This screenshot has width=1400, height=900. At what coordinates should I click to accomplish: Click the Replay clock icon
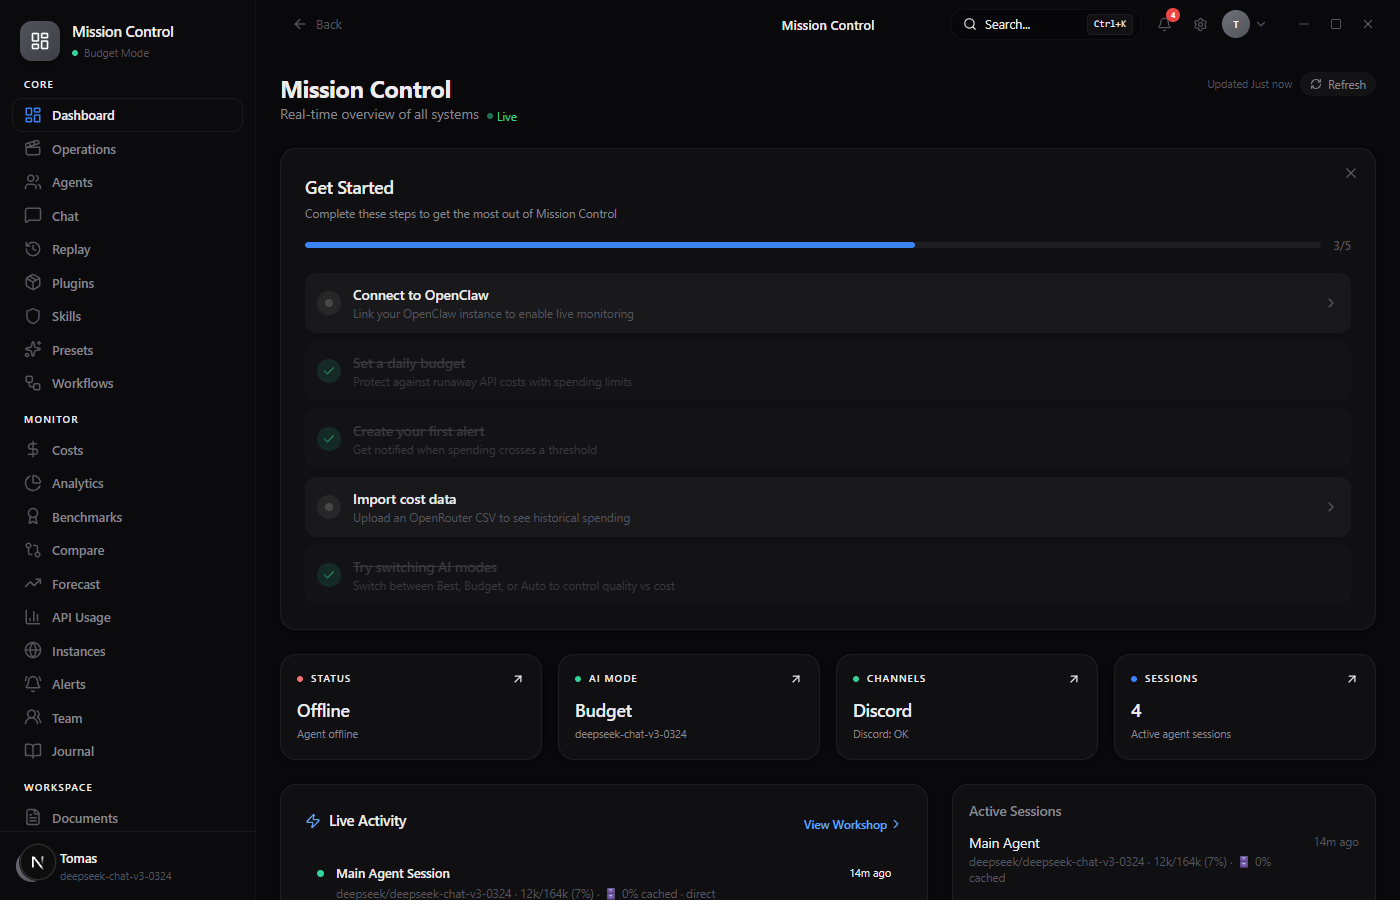coord(33,249)
